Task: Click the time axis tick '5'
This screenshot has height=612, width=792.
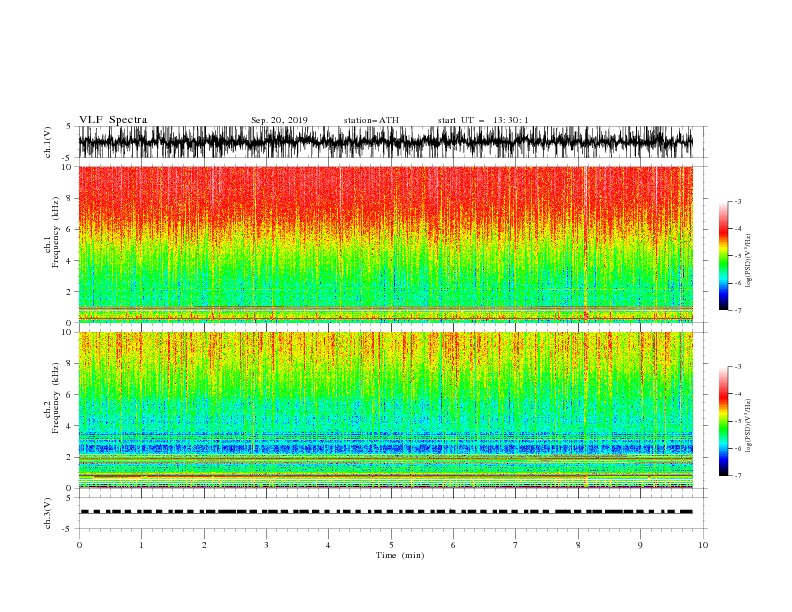Action: click(391, 545)
